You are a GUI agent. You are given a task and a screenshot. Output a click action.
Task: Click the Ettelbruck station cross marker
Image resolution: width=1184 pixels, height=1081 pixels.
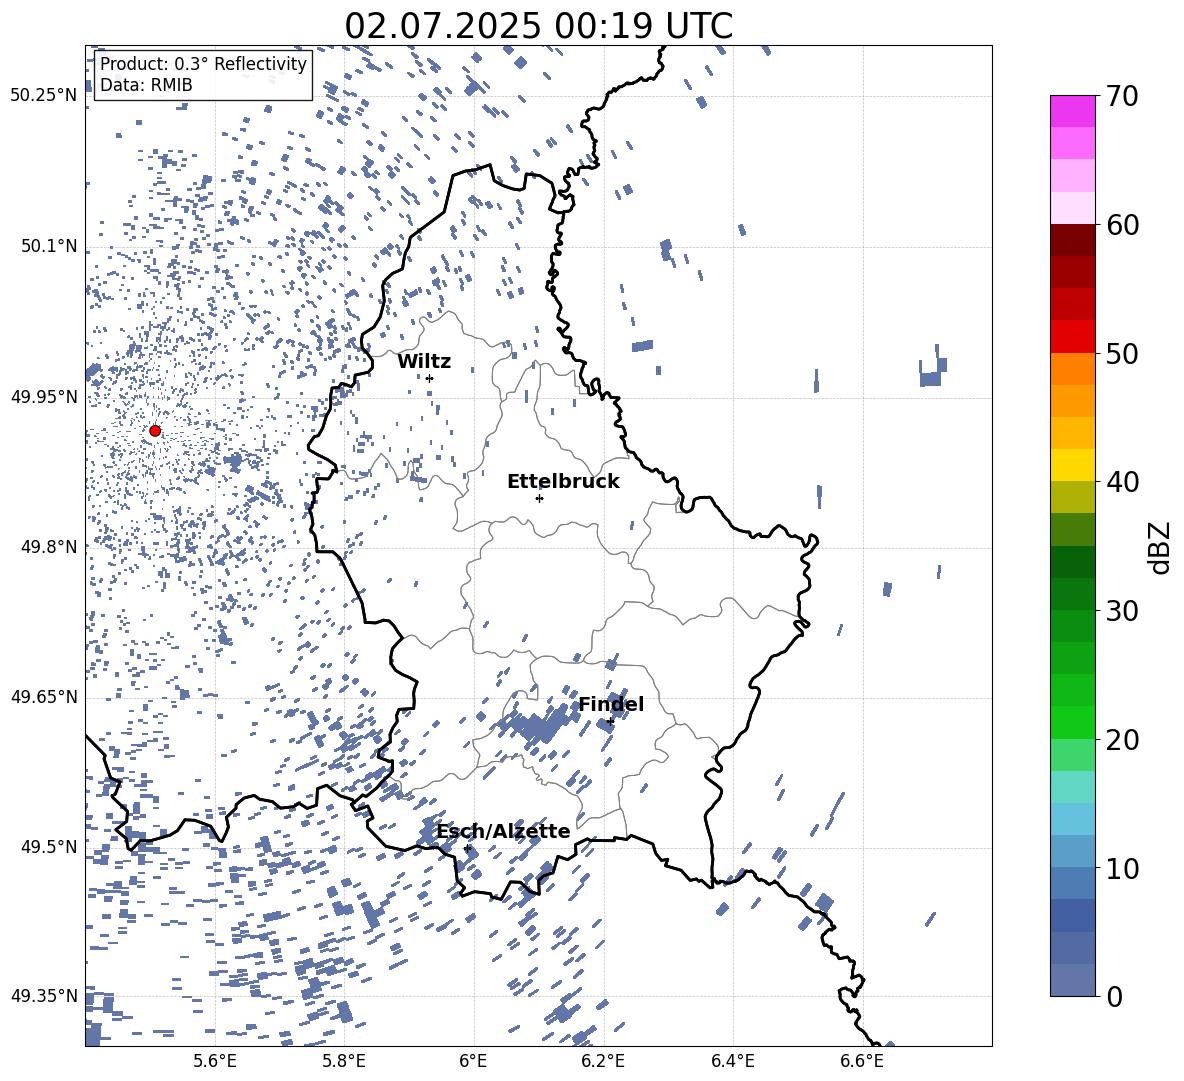coord(539,498)
